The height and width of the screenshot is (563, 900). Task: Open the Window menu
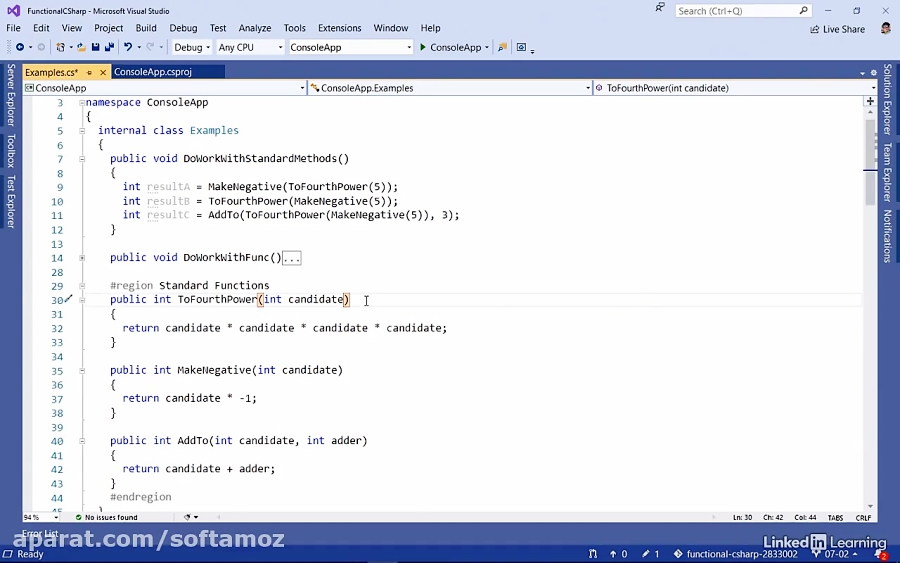coord(391,28)
